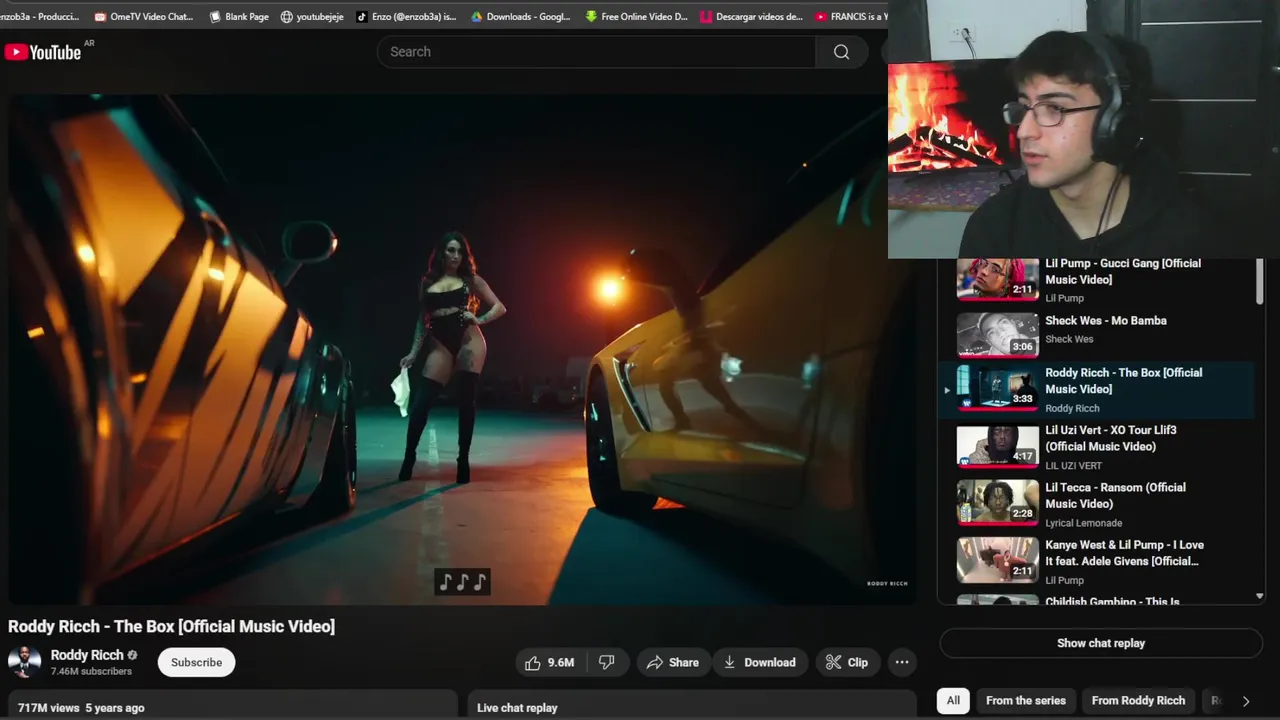Show more filter chips with right arrow
The height and width of the screenshot is (720, 1280).
1246,701
